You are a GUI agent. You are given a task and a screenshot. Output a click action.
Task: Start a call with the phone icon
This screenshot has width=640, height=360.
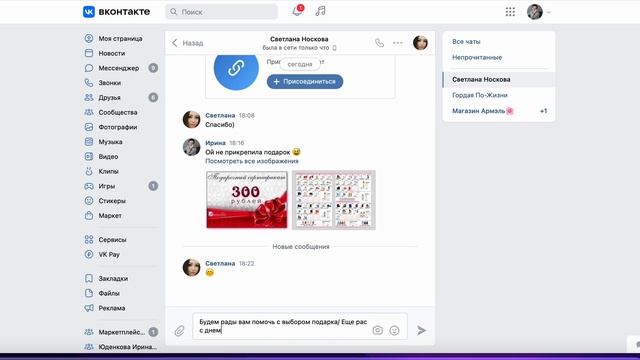click(379, 42)
